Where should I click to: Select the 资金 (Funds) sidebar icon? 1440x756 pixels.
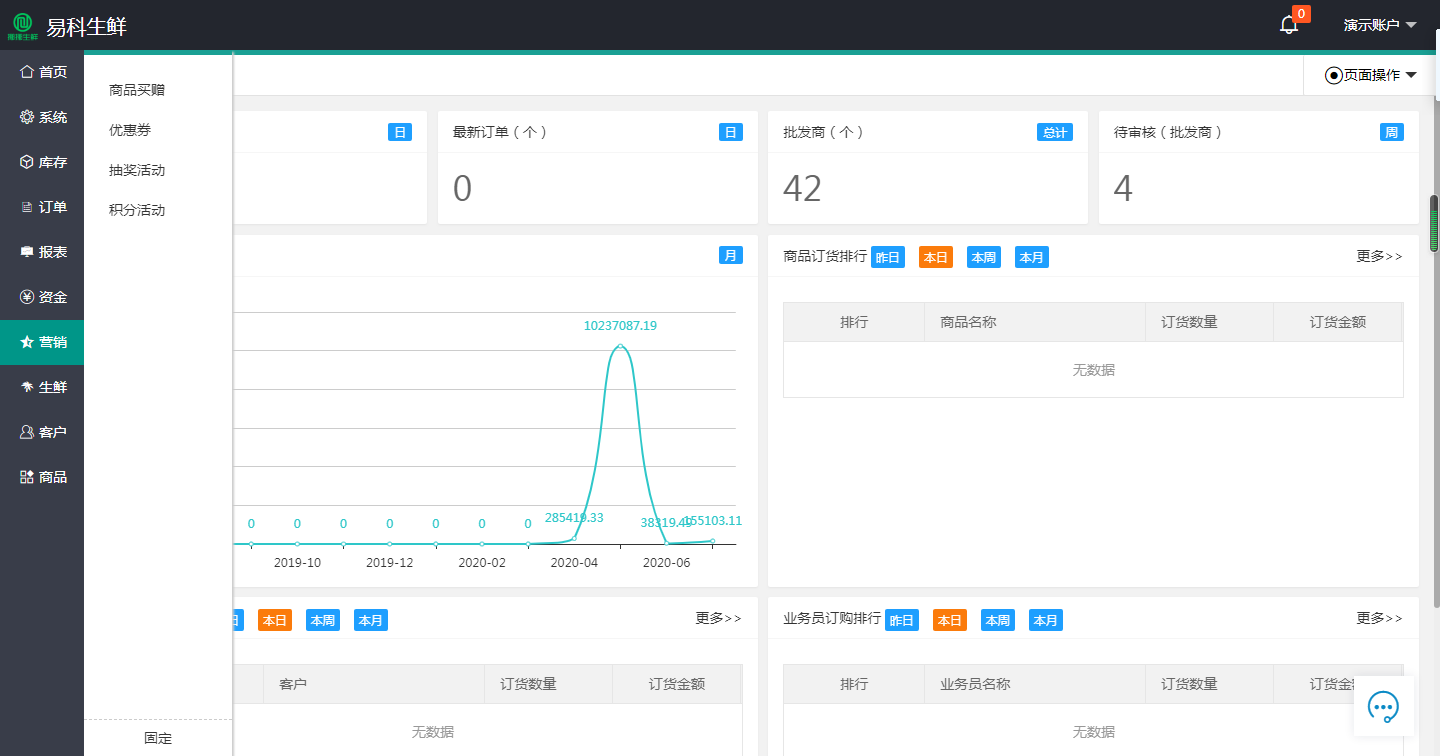(x=41, y=296)
